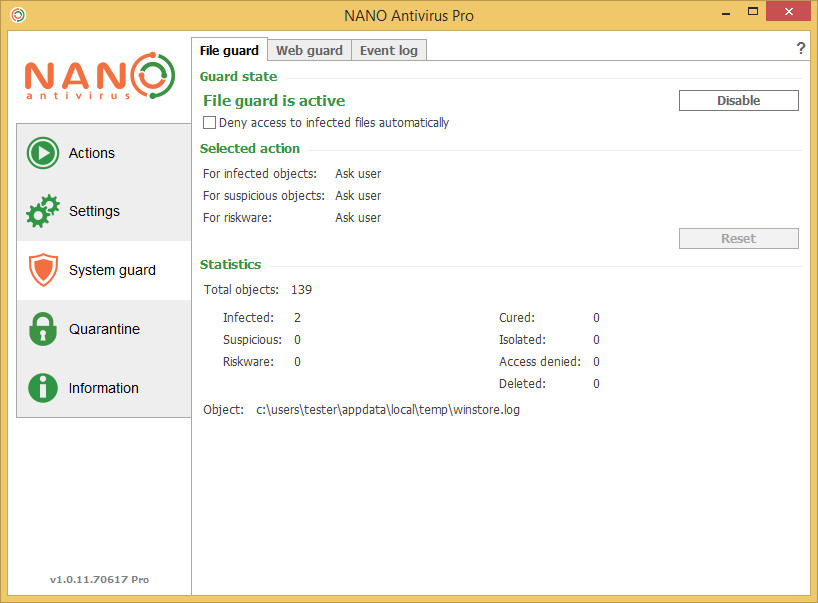818x603 pixels.
Task: Click the Guard state section heading
Action: 238,77
